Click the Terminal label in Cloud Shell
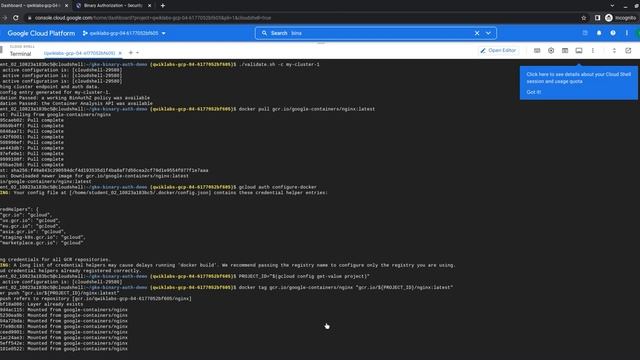 [x=20, y=54]
